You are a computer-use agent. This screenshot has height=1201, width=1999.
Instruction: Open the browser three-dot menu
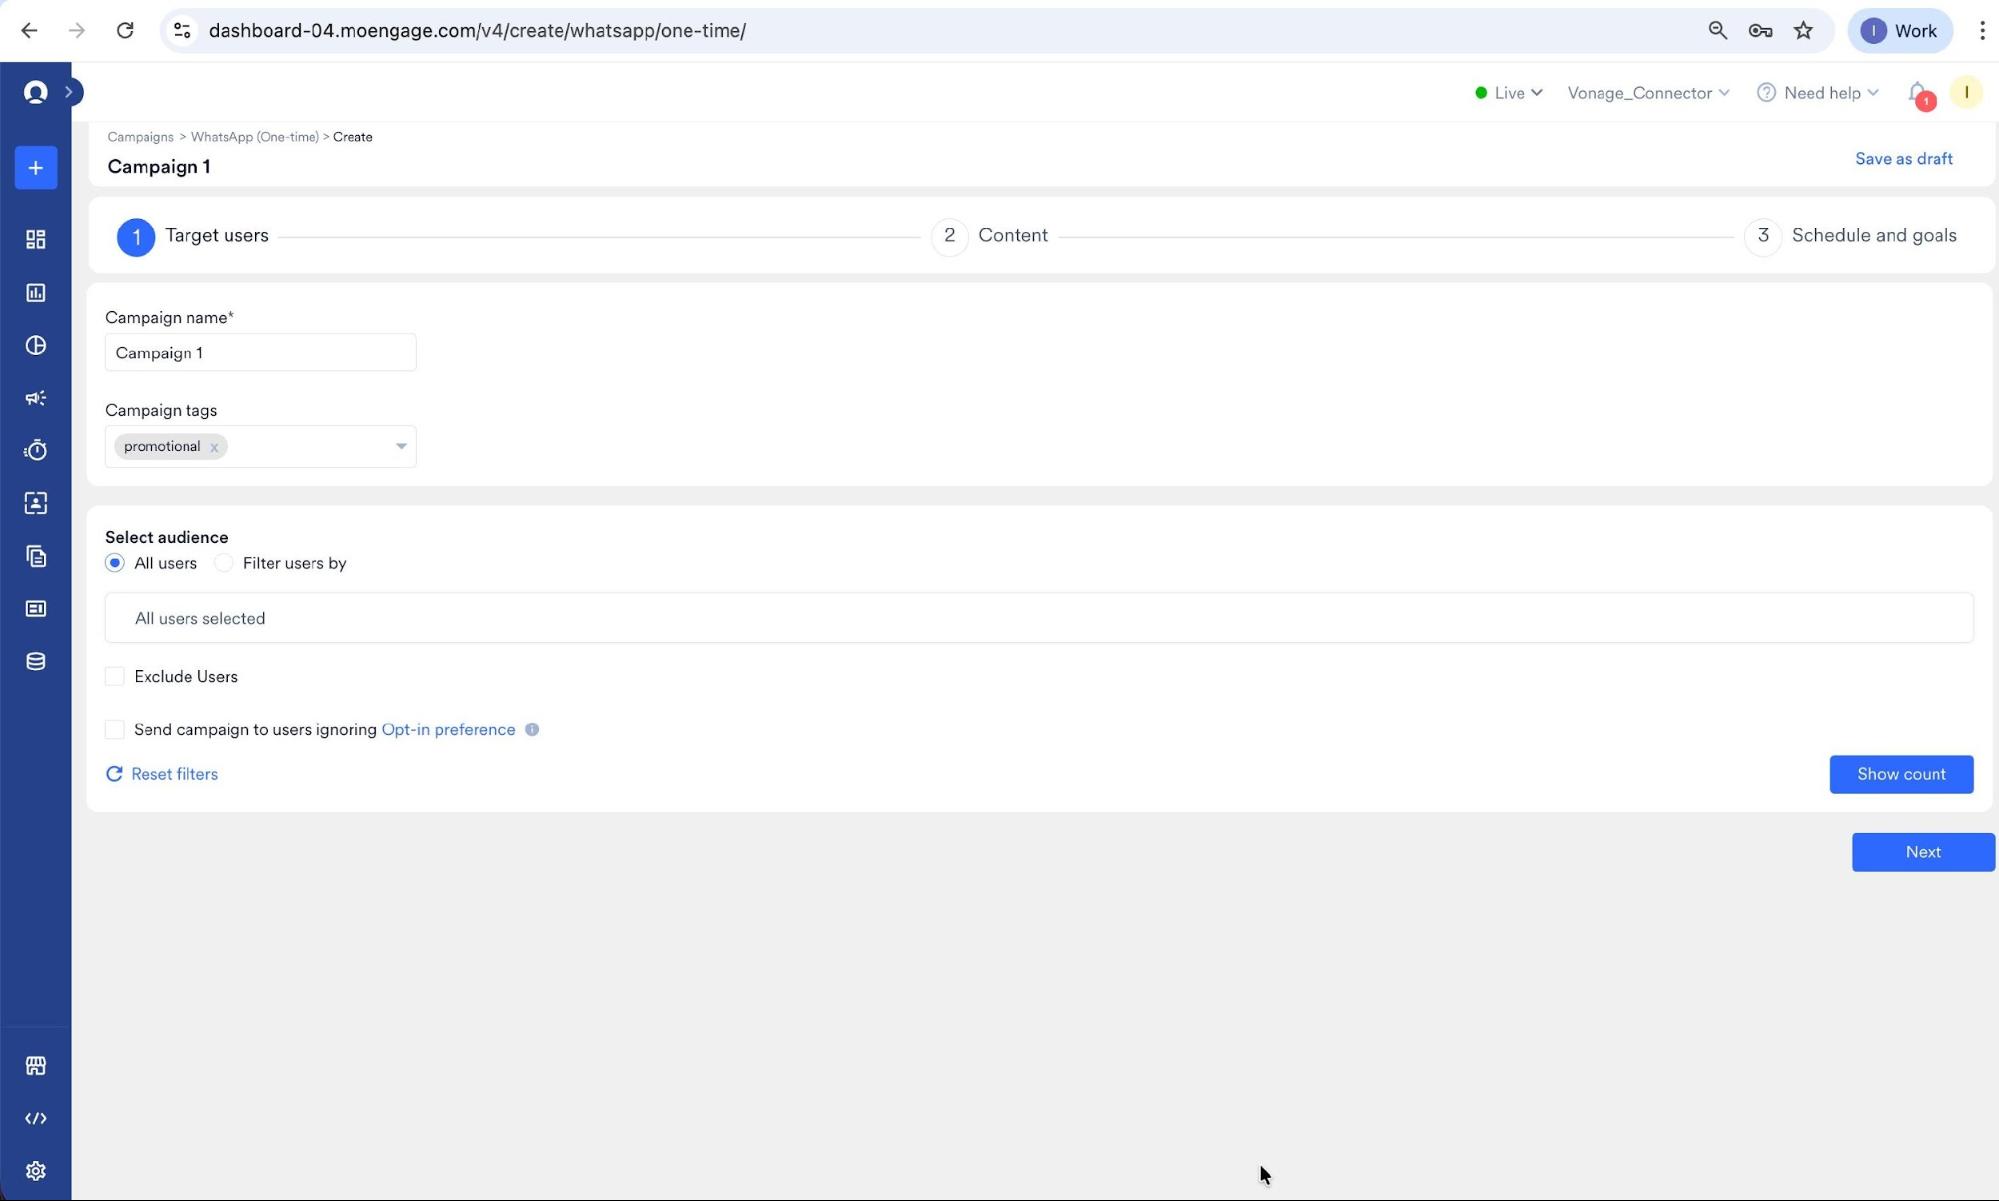click(x=1981, y=30)
